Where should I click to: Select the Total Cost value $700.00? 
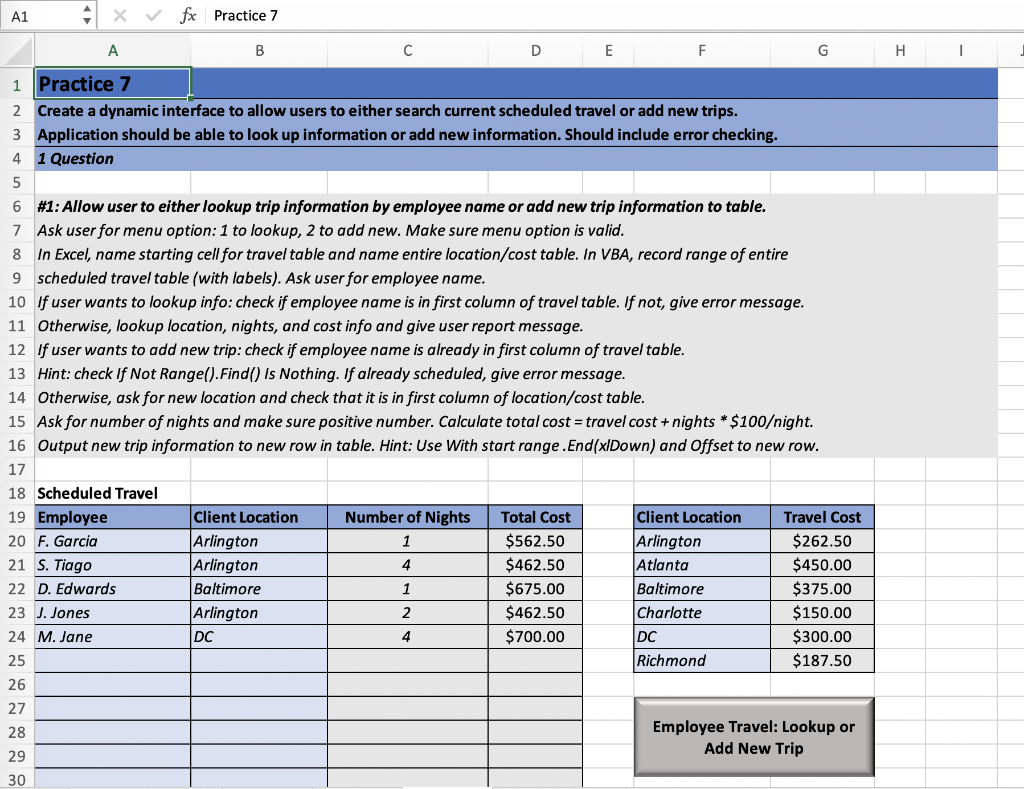tap(535, 637)
